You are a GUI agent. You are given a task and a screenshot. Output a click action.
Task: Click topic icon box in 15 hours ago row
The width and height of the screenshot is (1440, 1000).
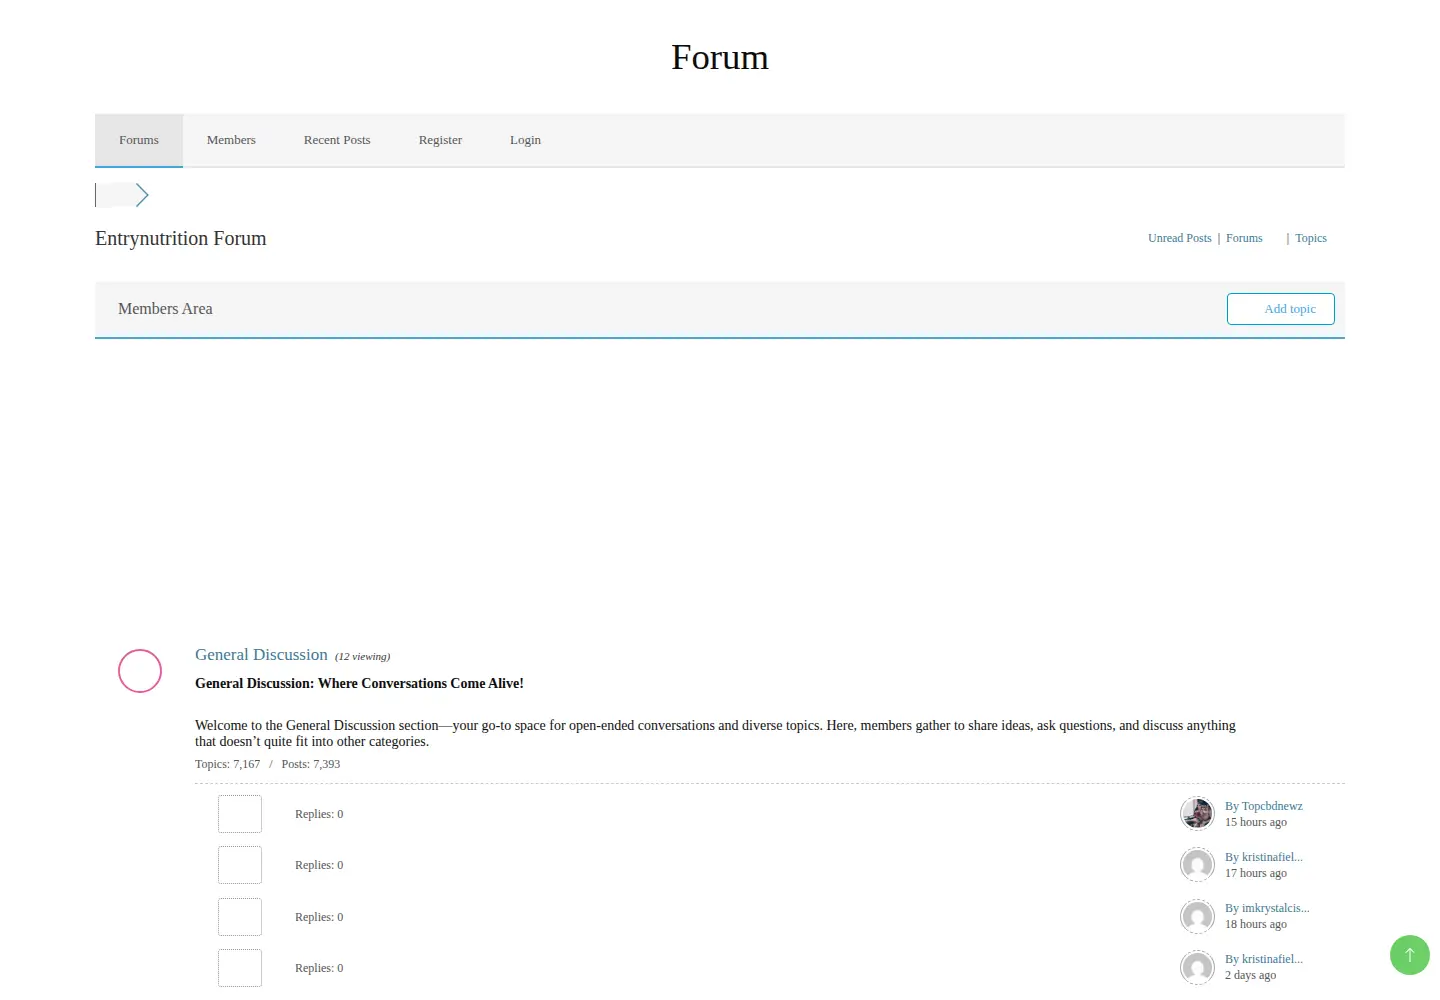coord(240,814)
